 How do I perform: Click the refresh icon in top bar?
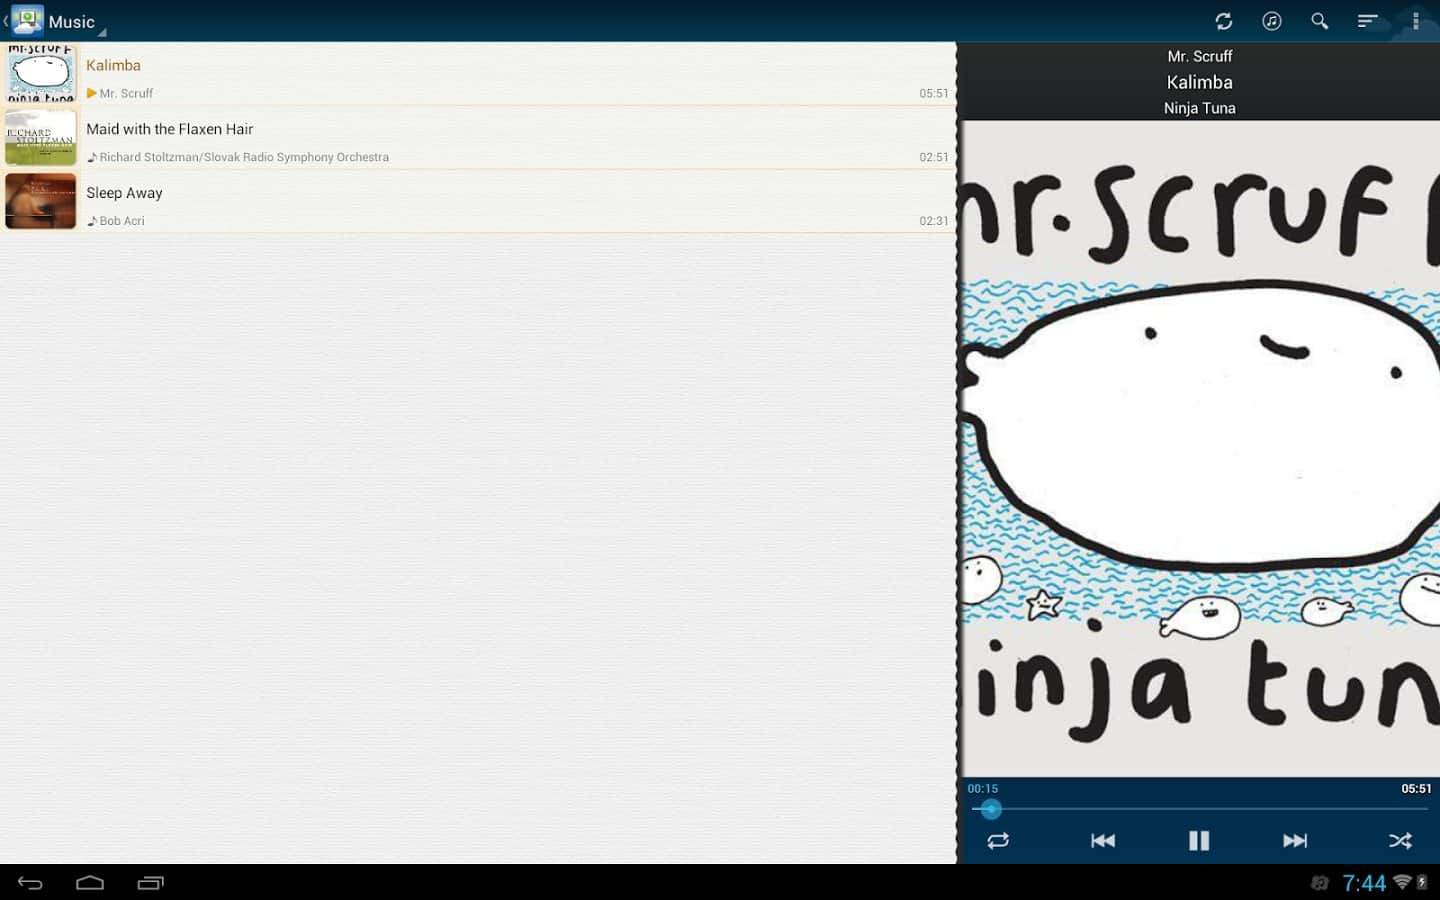click(1223, 21)
